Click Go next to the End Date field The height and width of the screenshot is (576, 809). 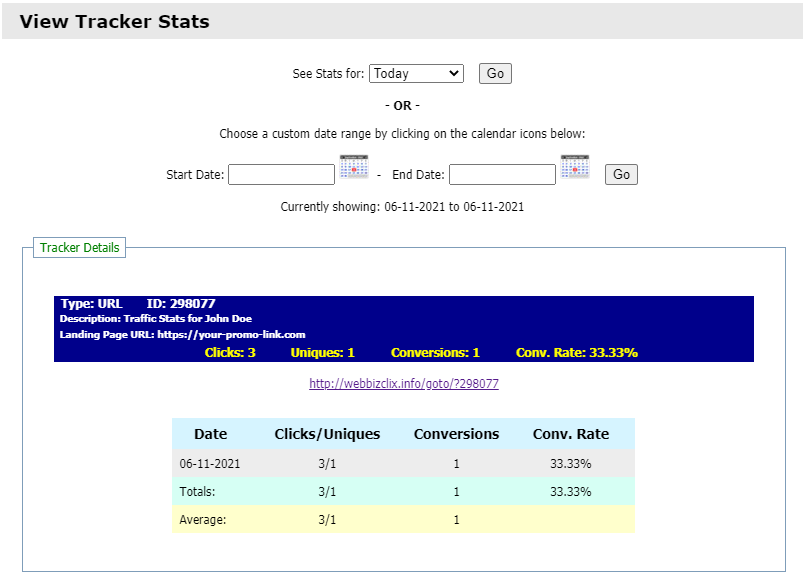[x=621, y=174]
